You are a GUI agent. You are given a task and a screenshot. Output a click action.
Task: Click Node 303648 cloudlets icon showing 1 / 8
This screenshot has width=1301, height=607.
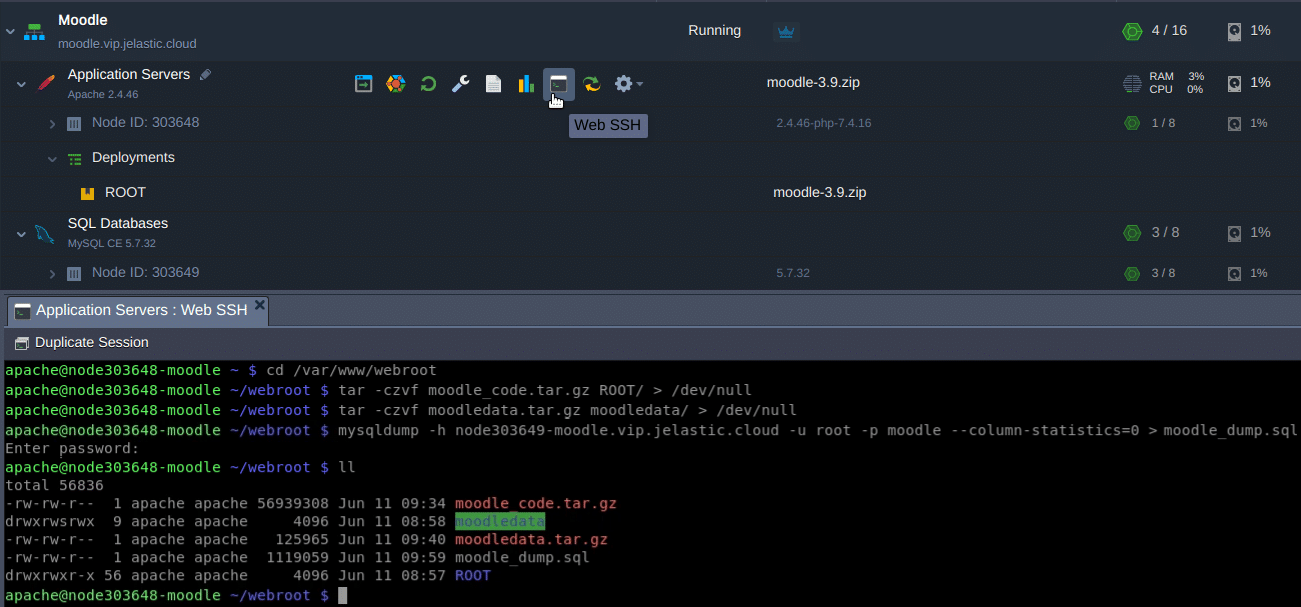click(1132, 123)
